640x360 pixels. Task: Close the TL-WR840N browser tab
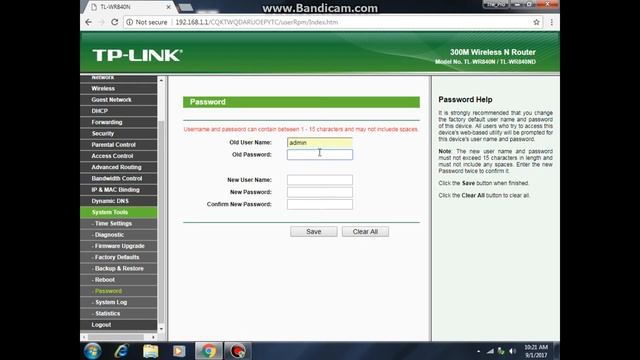coord(169,7)
